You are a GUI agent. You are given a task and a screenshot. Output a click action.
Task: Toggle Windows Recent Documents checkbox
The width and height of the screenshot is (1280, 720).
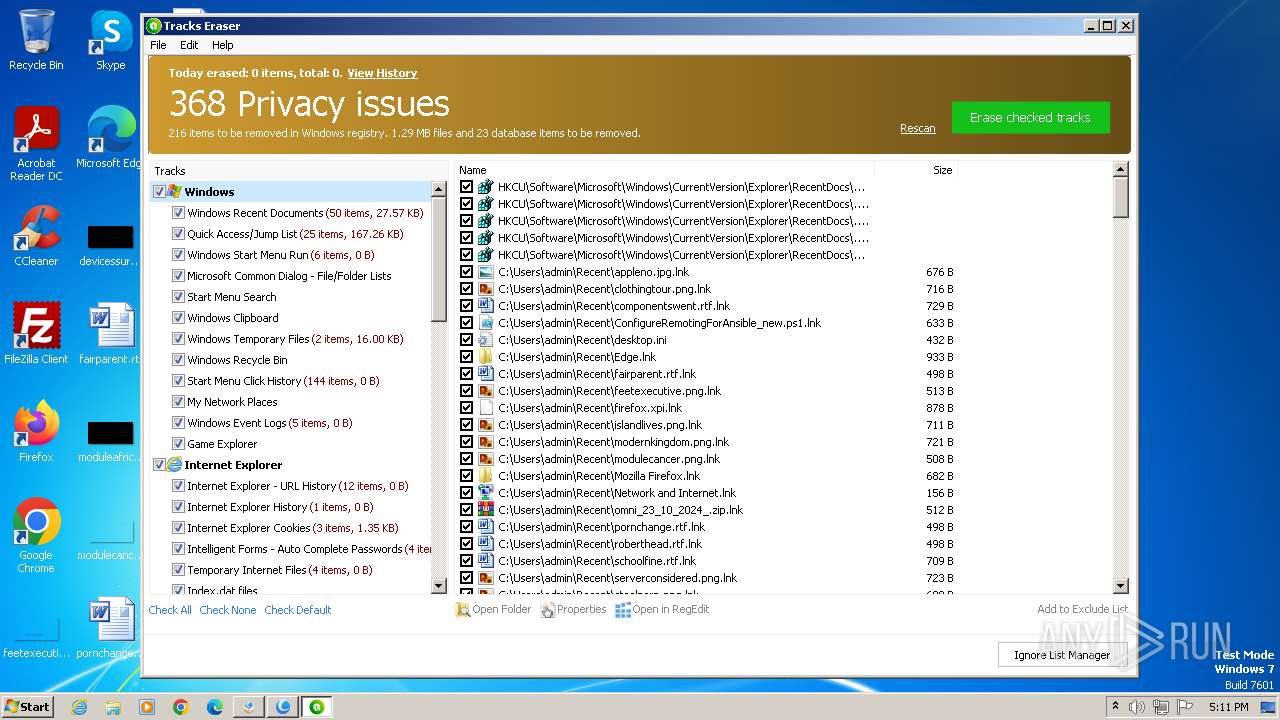point(178,213)
